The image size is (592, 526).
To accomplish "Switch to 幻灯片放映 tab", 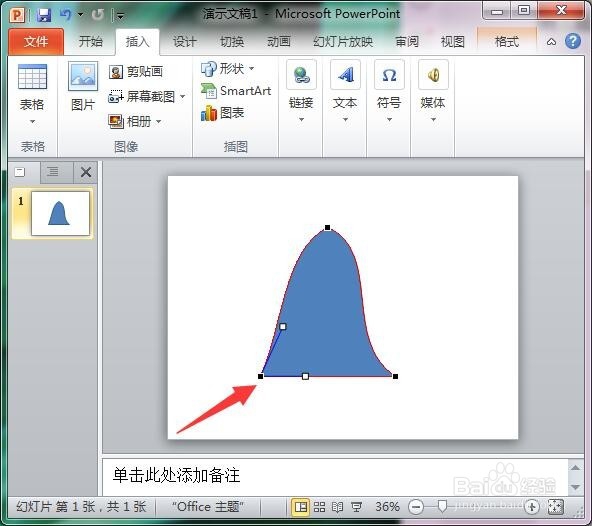I will pyautogui.click(x=343, y=42).
